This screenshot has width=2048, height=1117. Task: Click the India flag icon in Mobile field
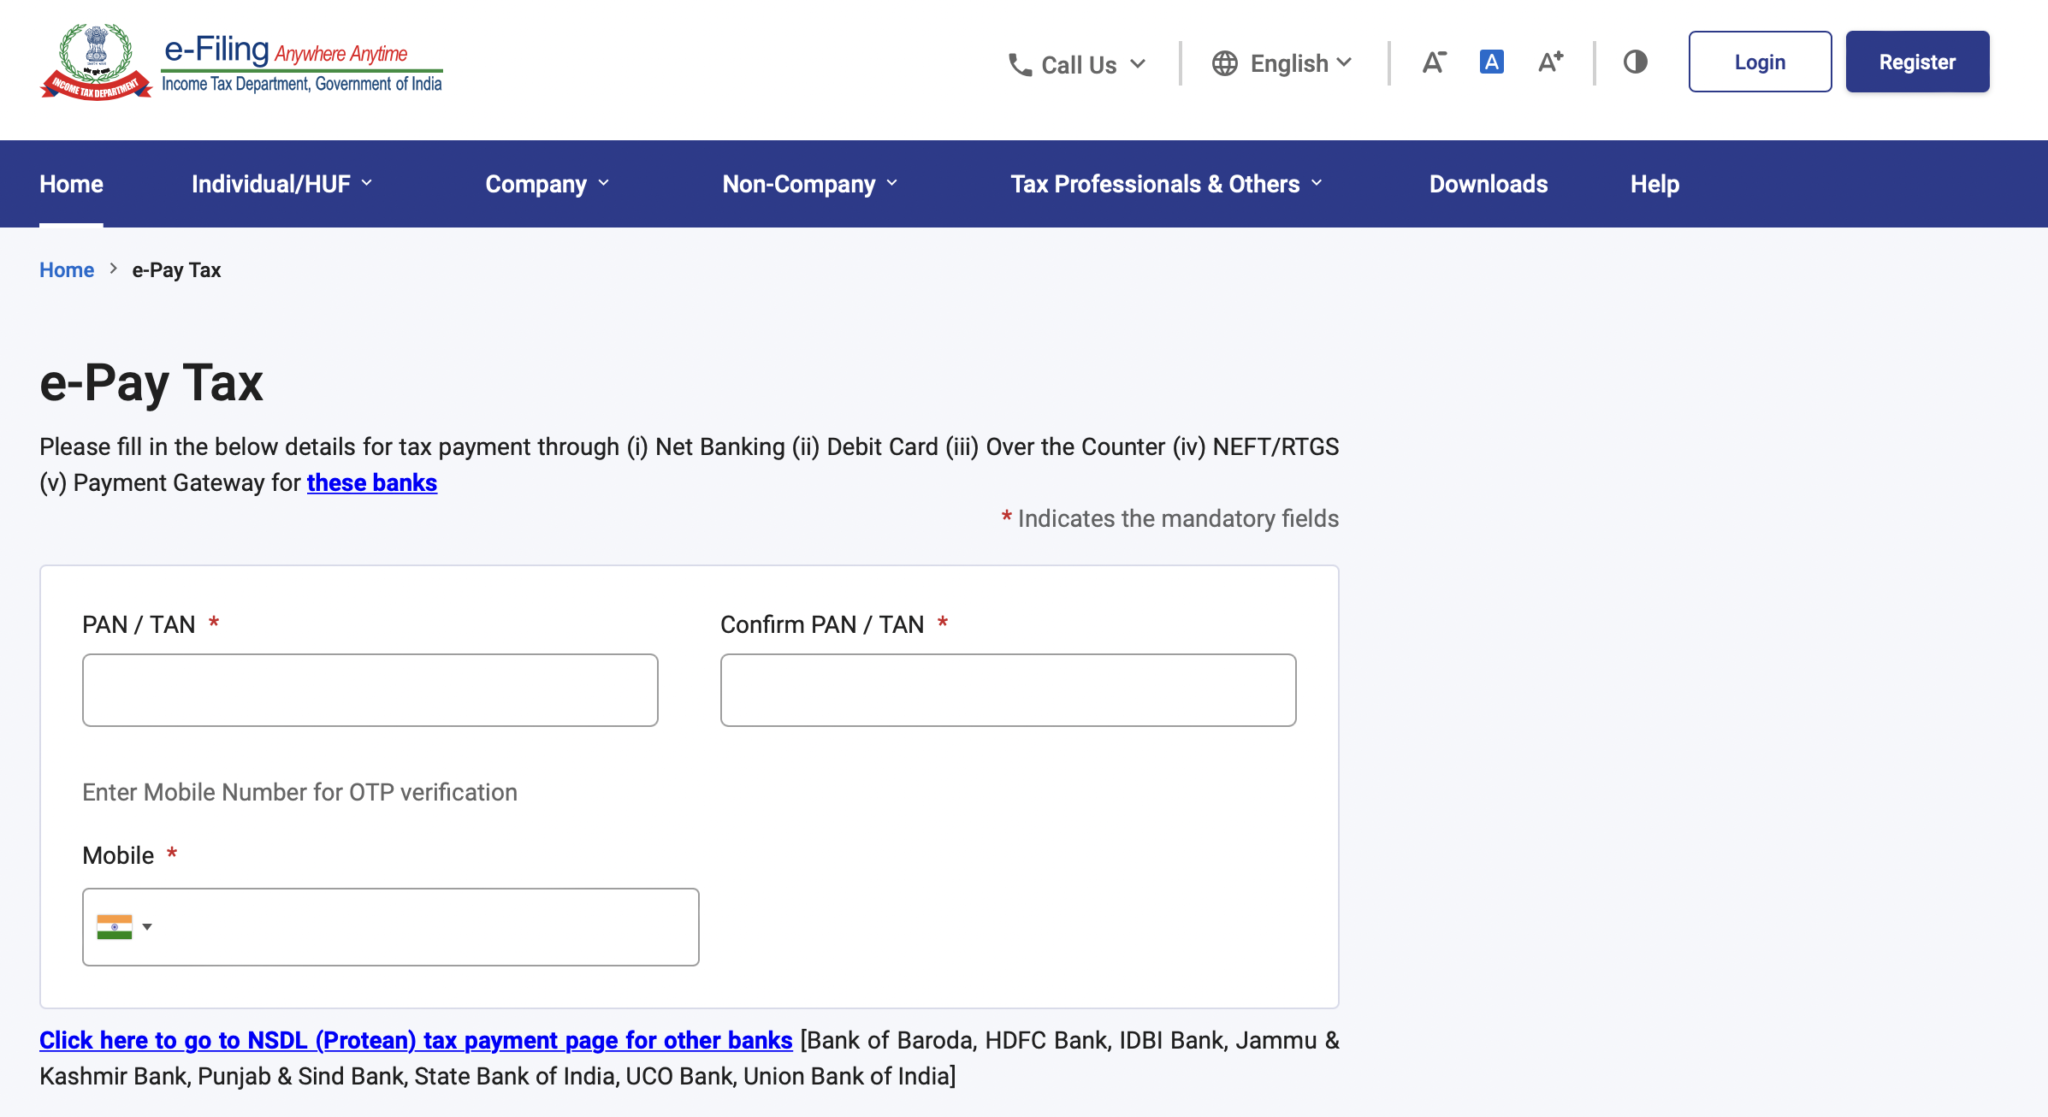(x=114, y=926)
